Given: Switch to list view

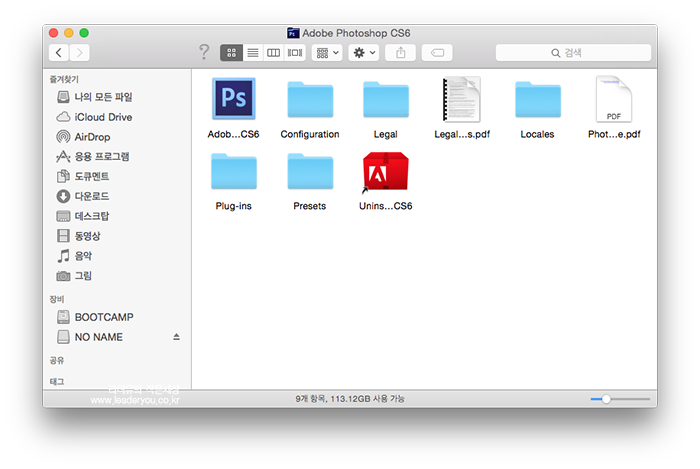Looking at the screenshot, I should 253,53.
